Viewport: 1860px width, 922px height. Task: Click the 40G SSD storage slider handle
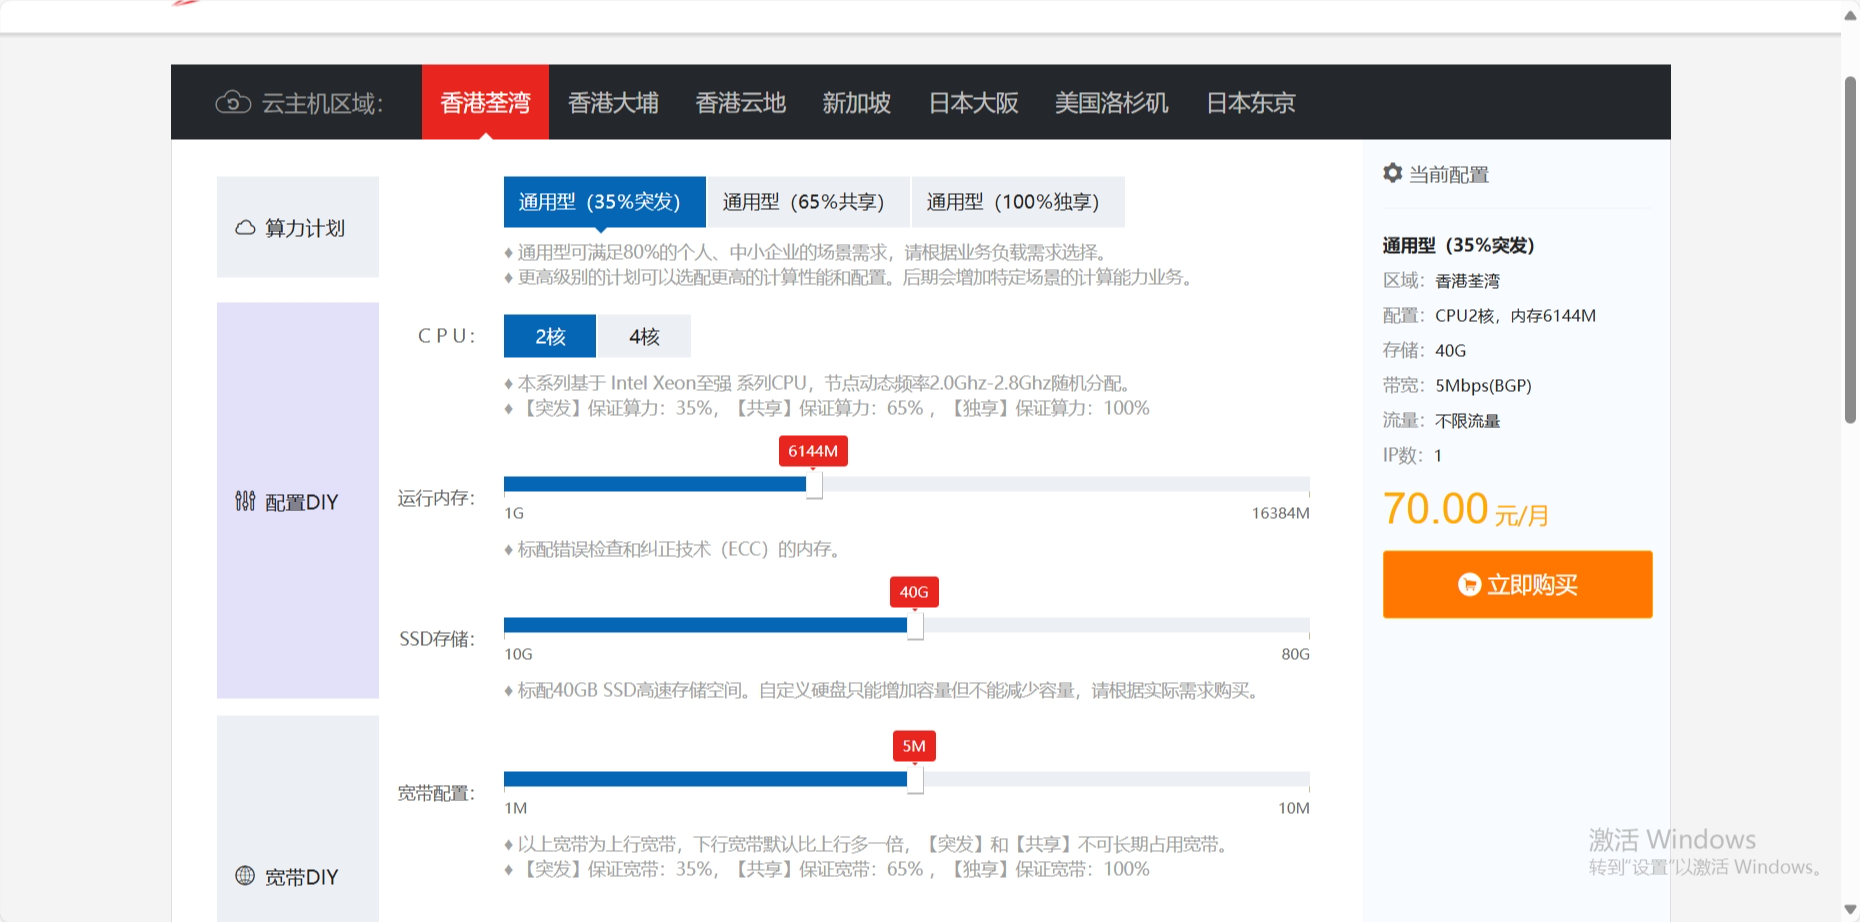[913, 627]
